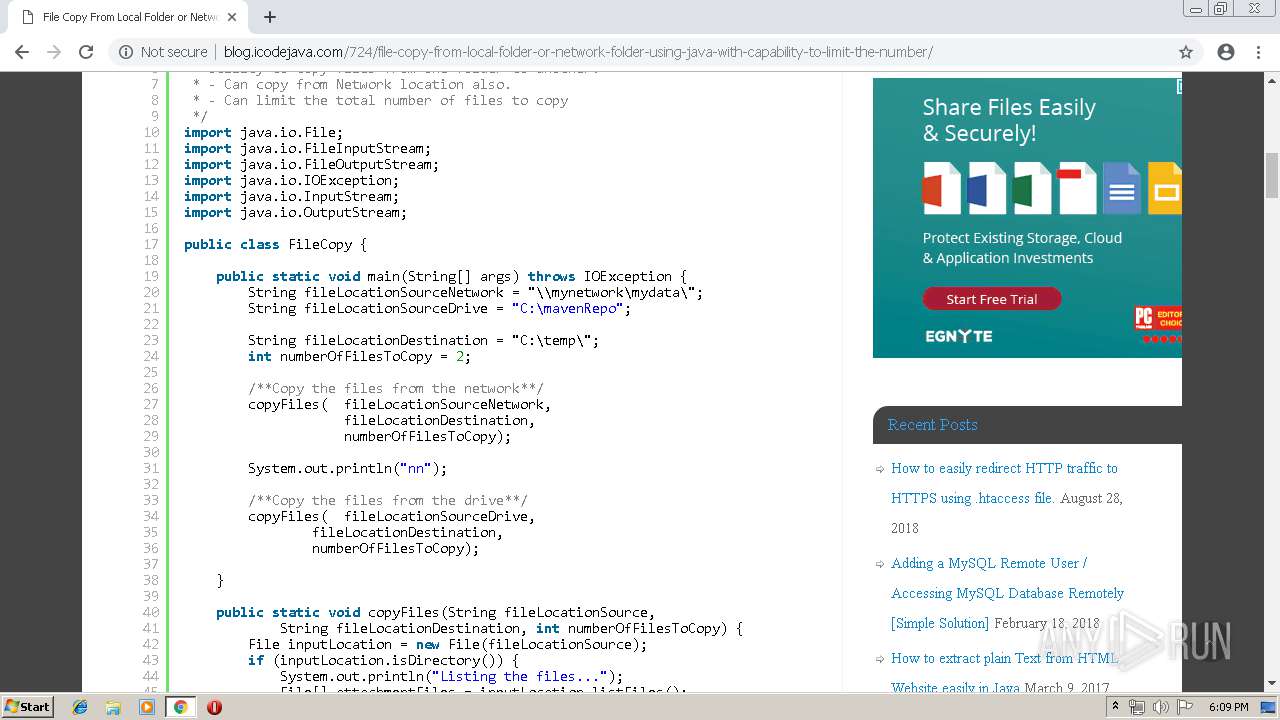1280x720 pixels.
Task: Click the network tray icon
Action: [x=1137, y=707]
